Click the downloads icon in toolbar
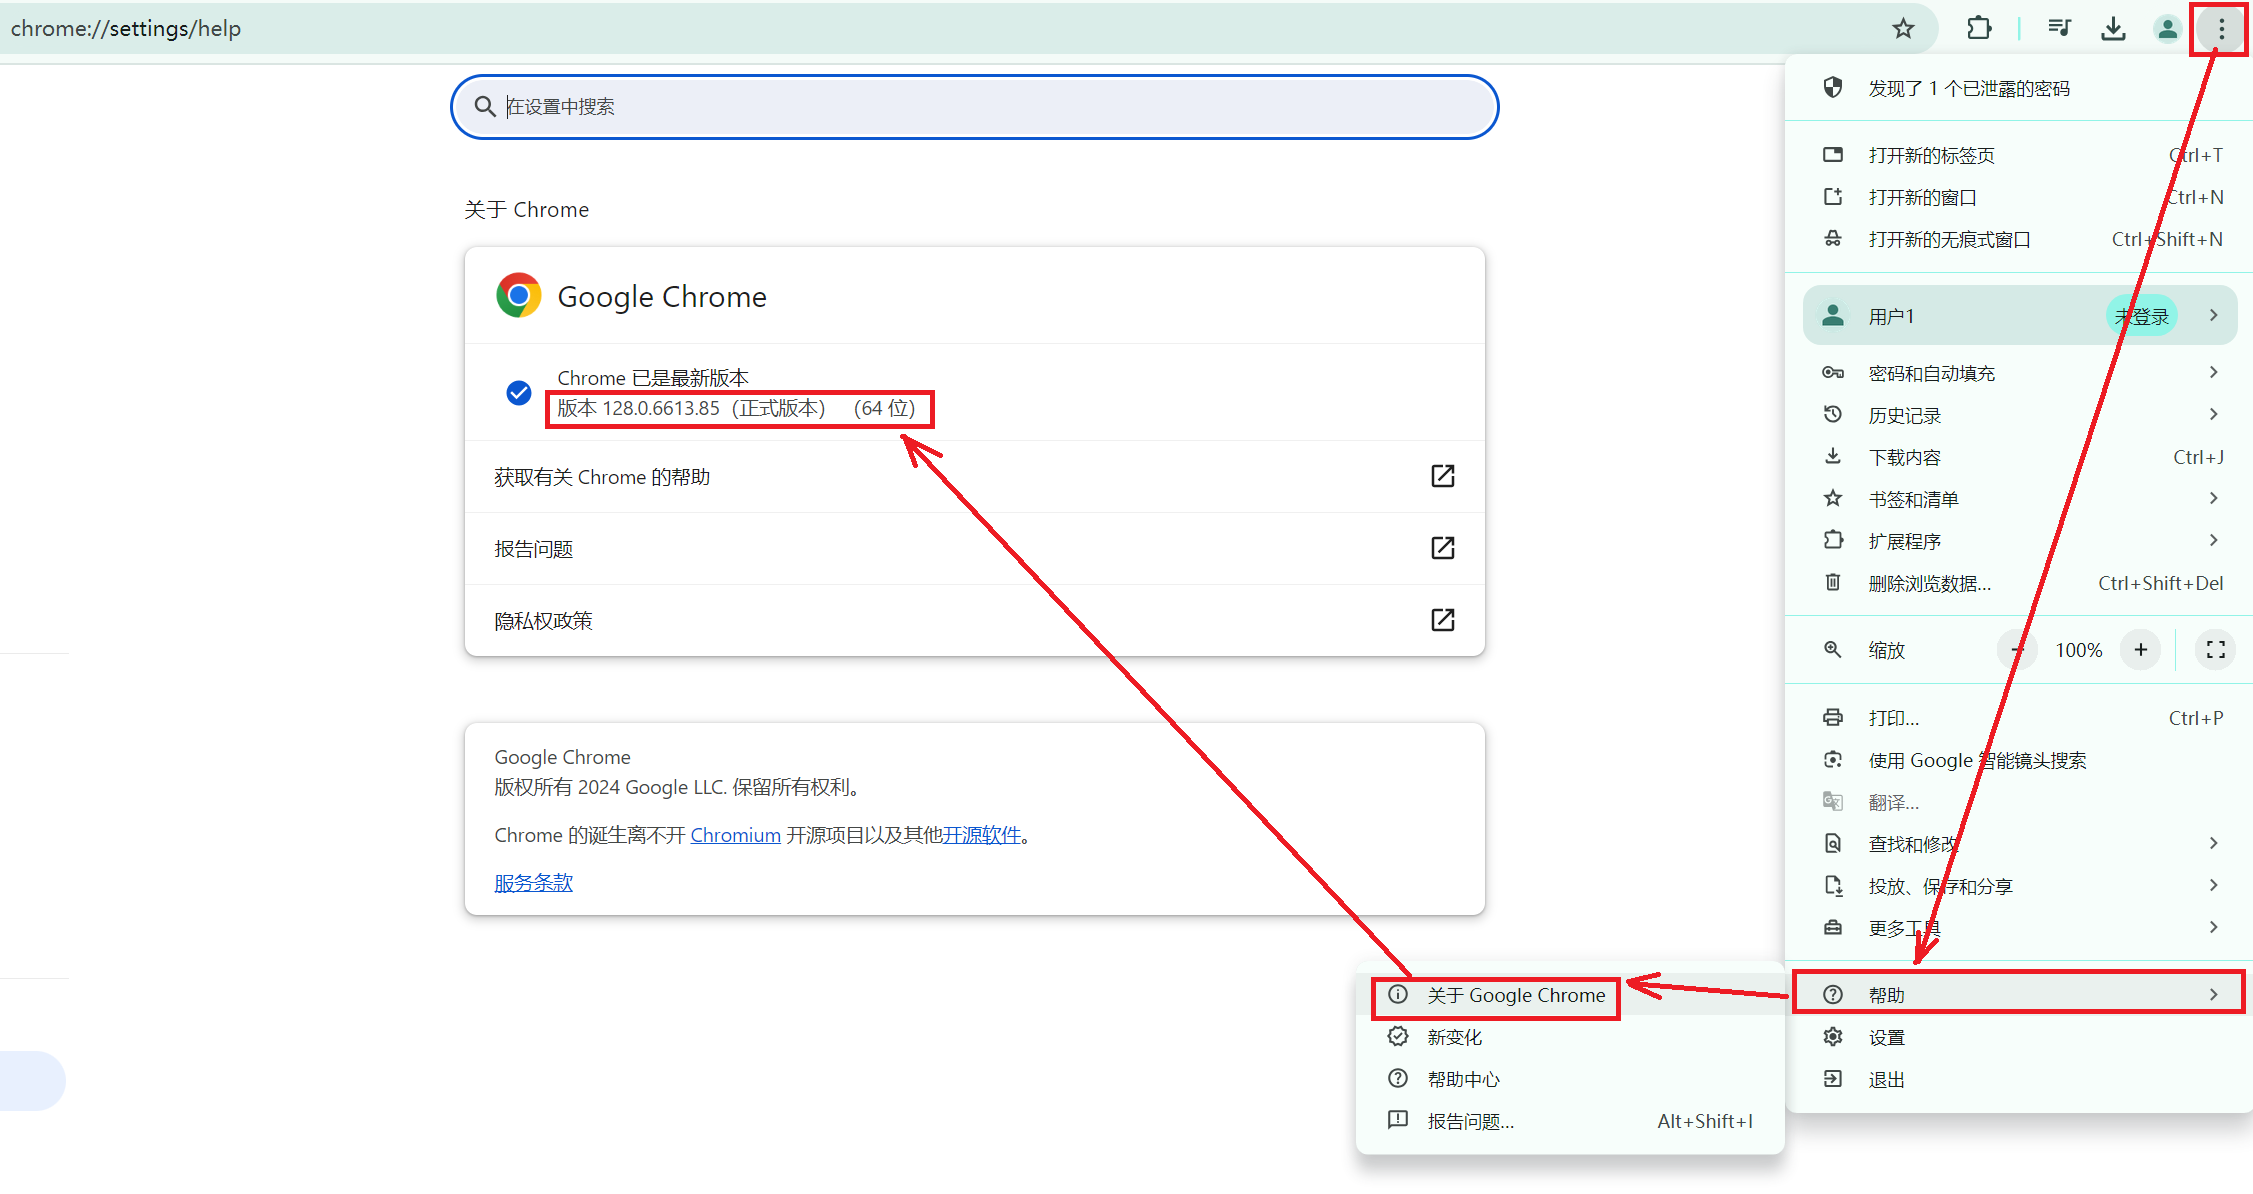Viewport: 2253px width, 1194px height. [x=2113, y=29]
